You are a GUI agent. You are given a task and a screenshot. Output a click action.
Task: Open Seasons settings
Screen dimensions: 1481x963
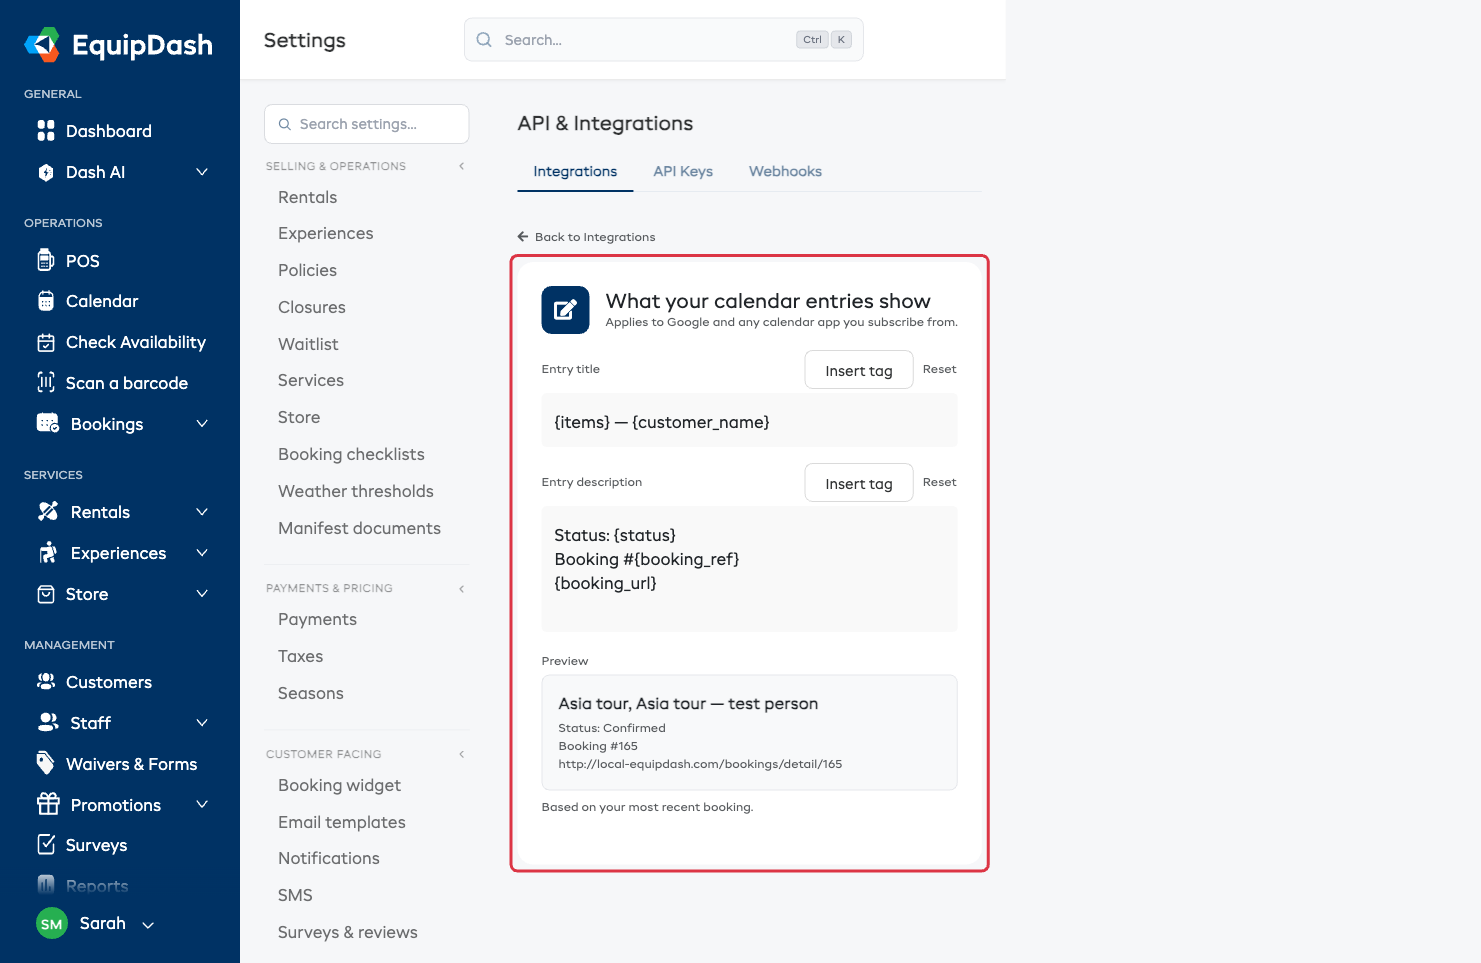(x=311, y=693)
